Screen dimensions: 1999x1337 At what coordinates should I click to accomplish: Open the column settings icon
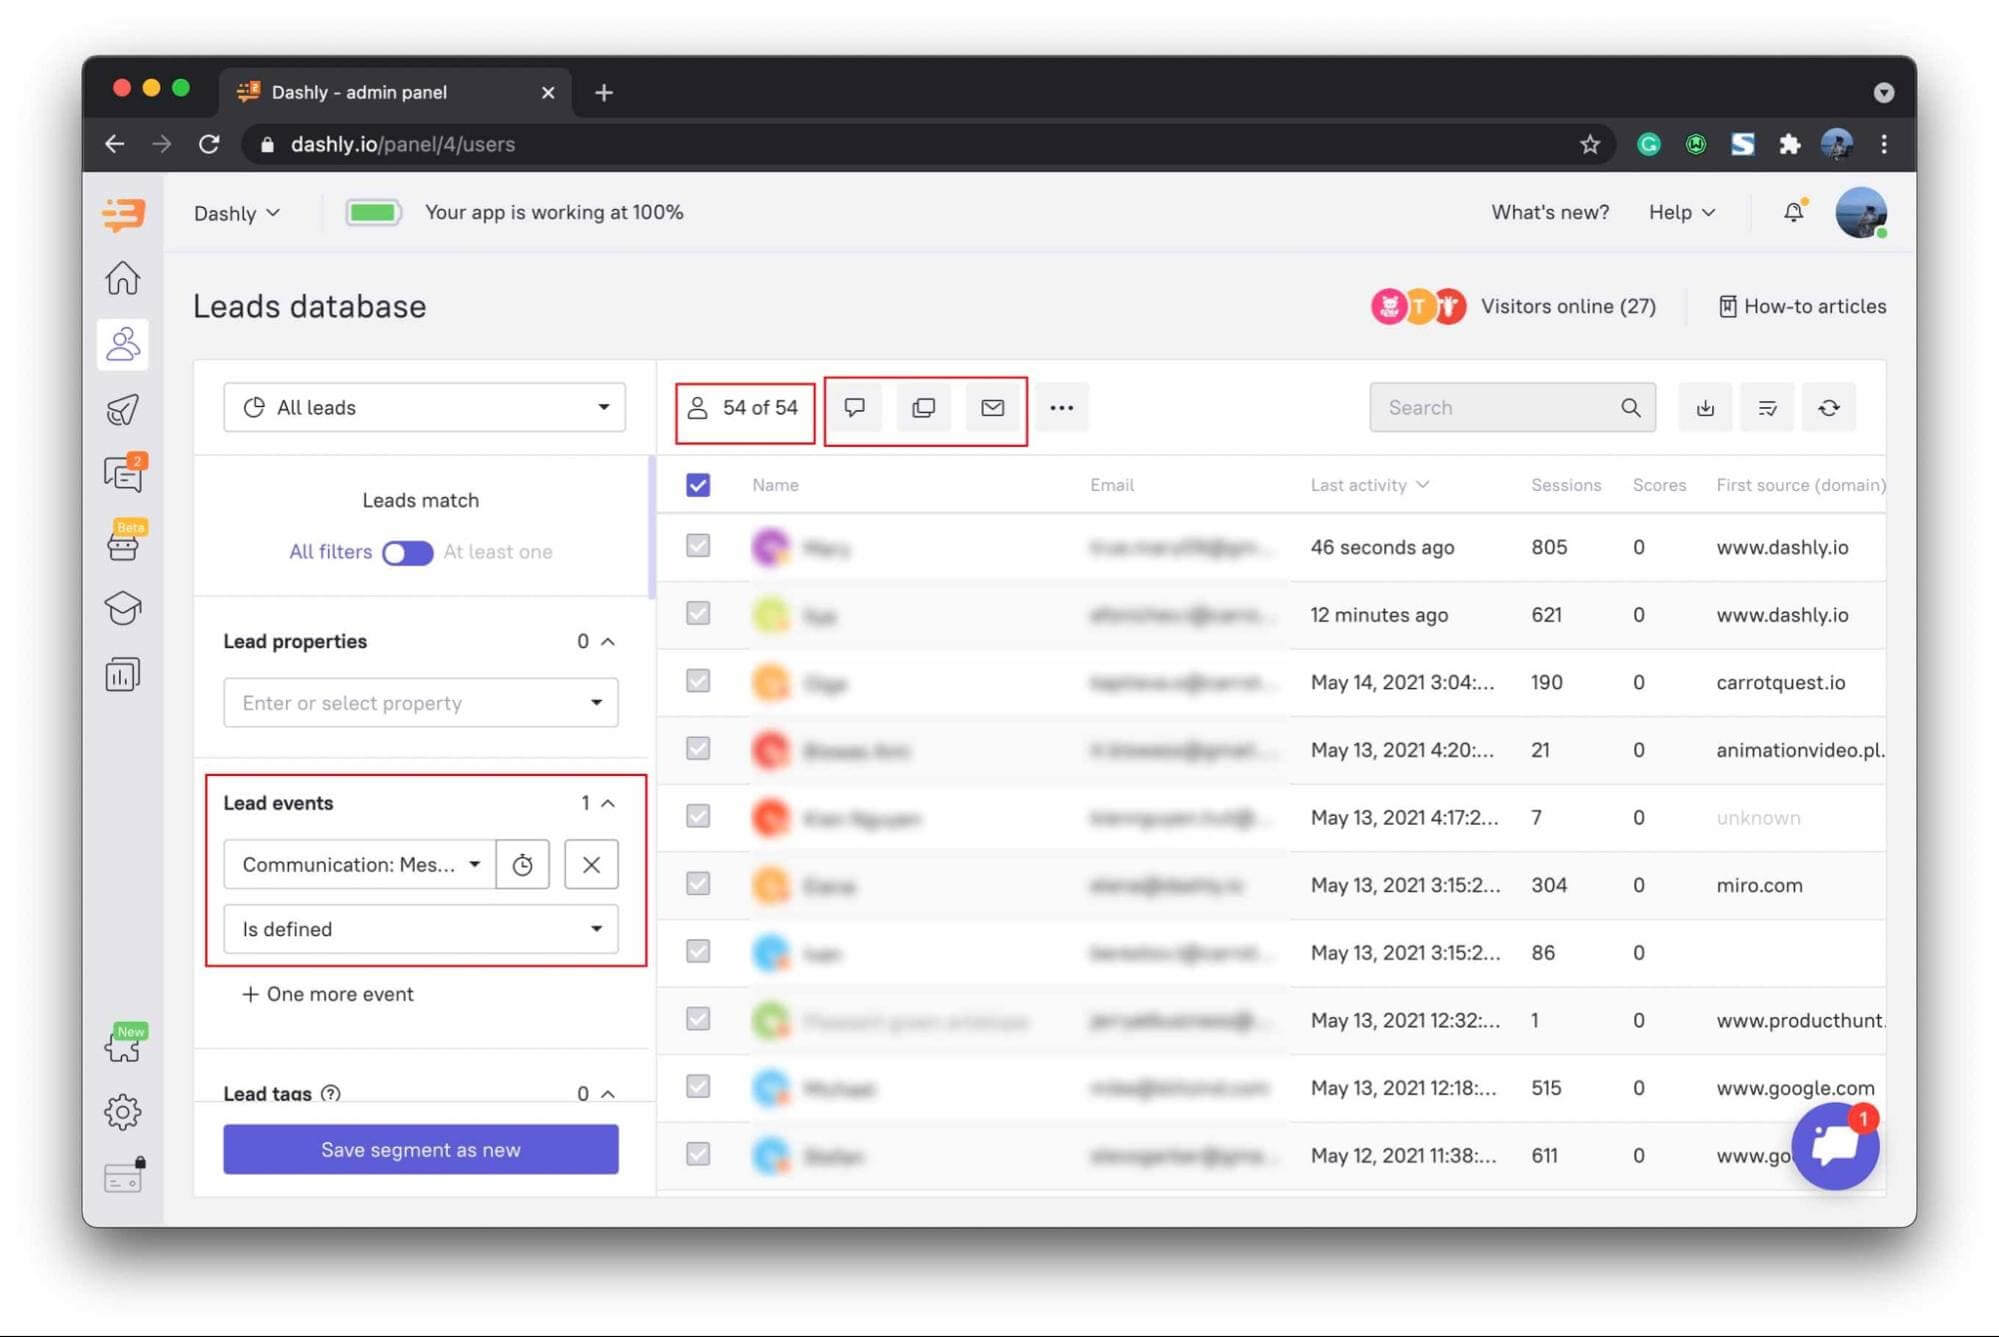click(1767, 407)
